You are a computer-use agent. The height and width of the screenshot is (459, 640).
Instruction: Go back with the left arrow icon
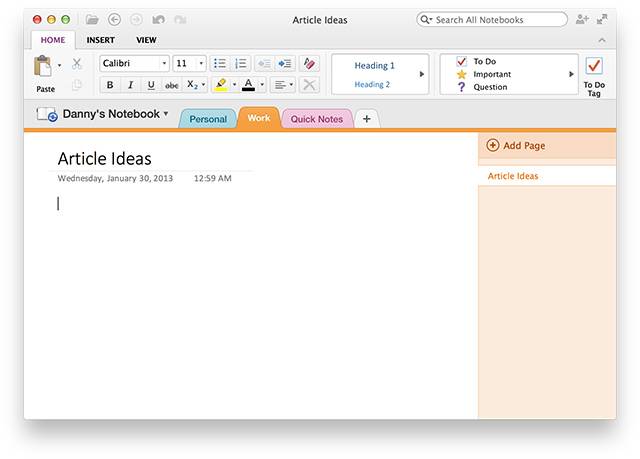point(114,20)
